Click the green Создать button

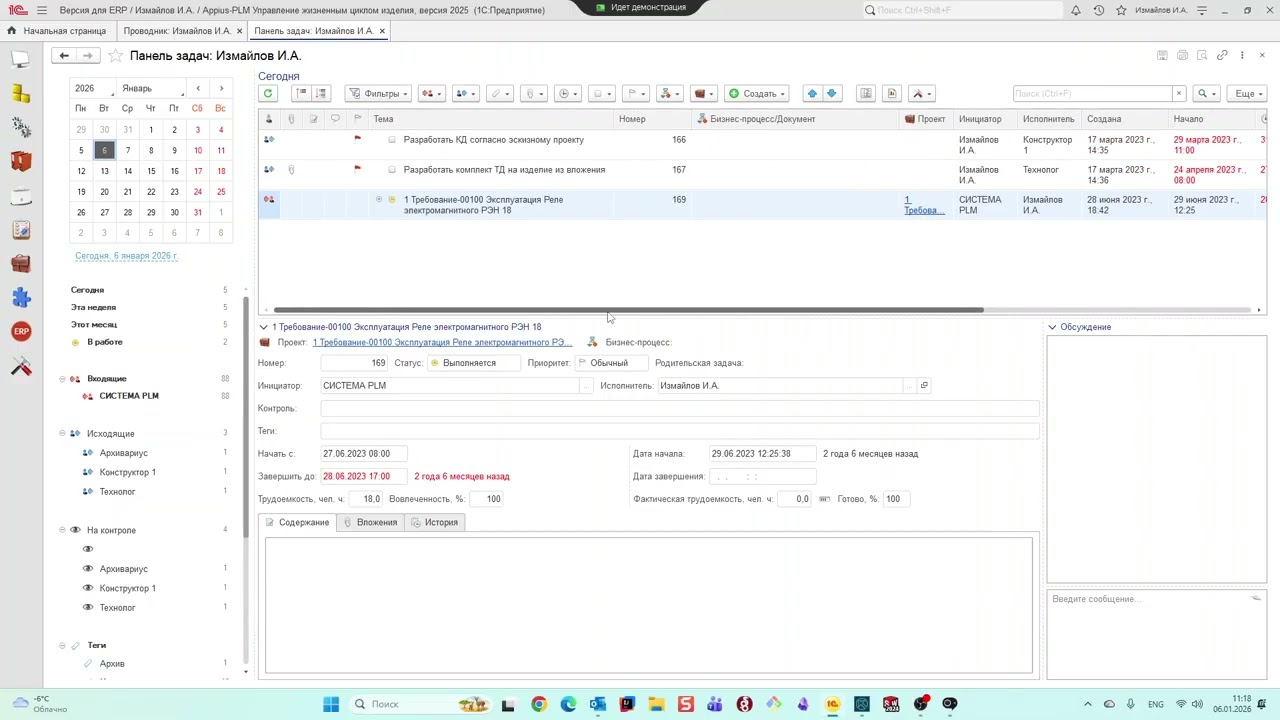757,93
